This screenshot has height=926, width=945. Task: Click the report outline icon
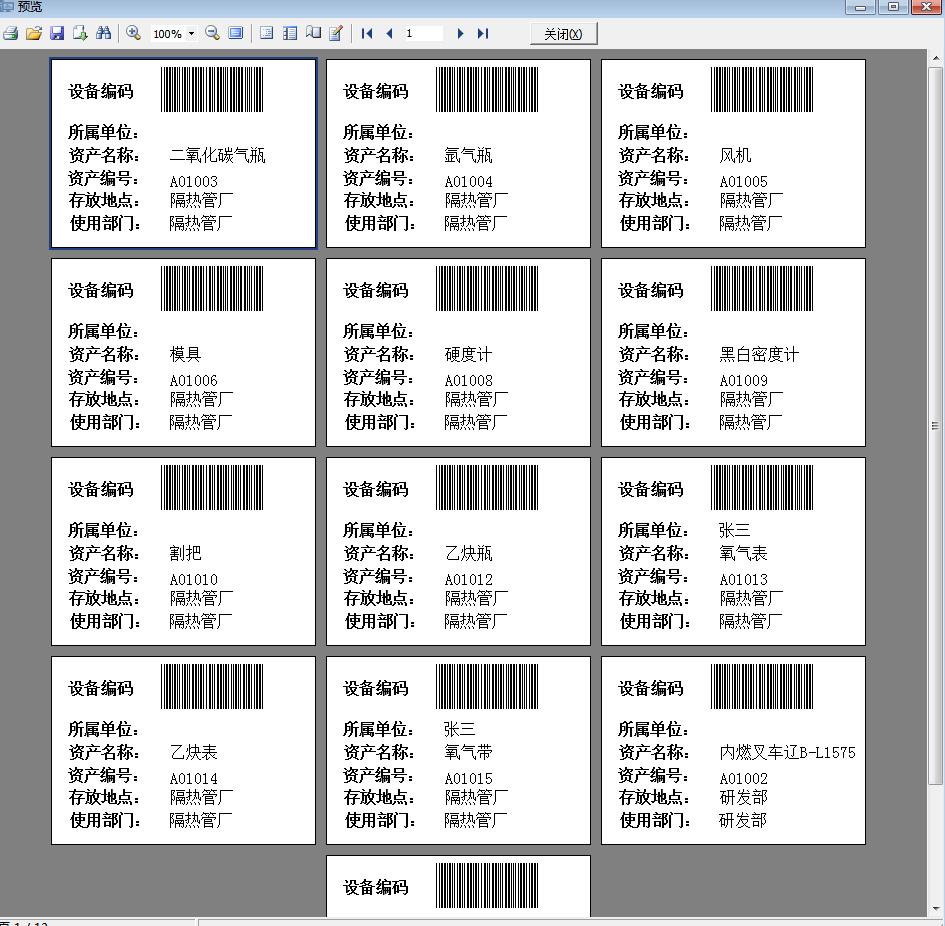coord(266,33)
